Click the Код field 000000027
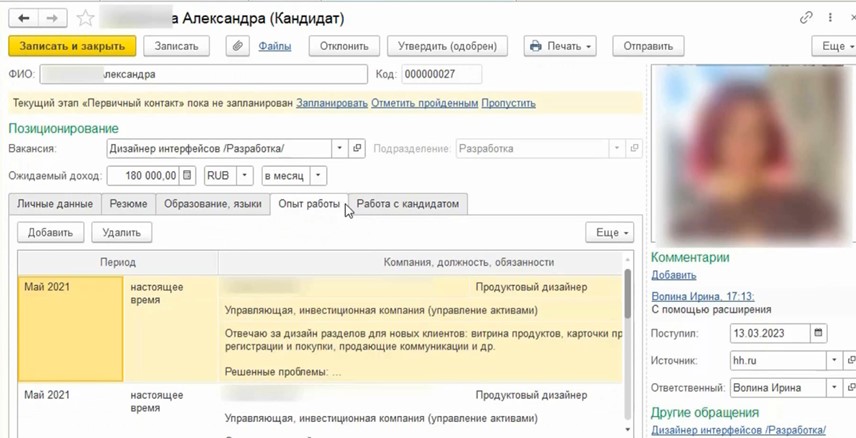Viewport: 856px width, 438px height. (442, 74)
